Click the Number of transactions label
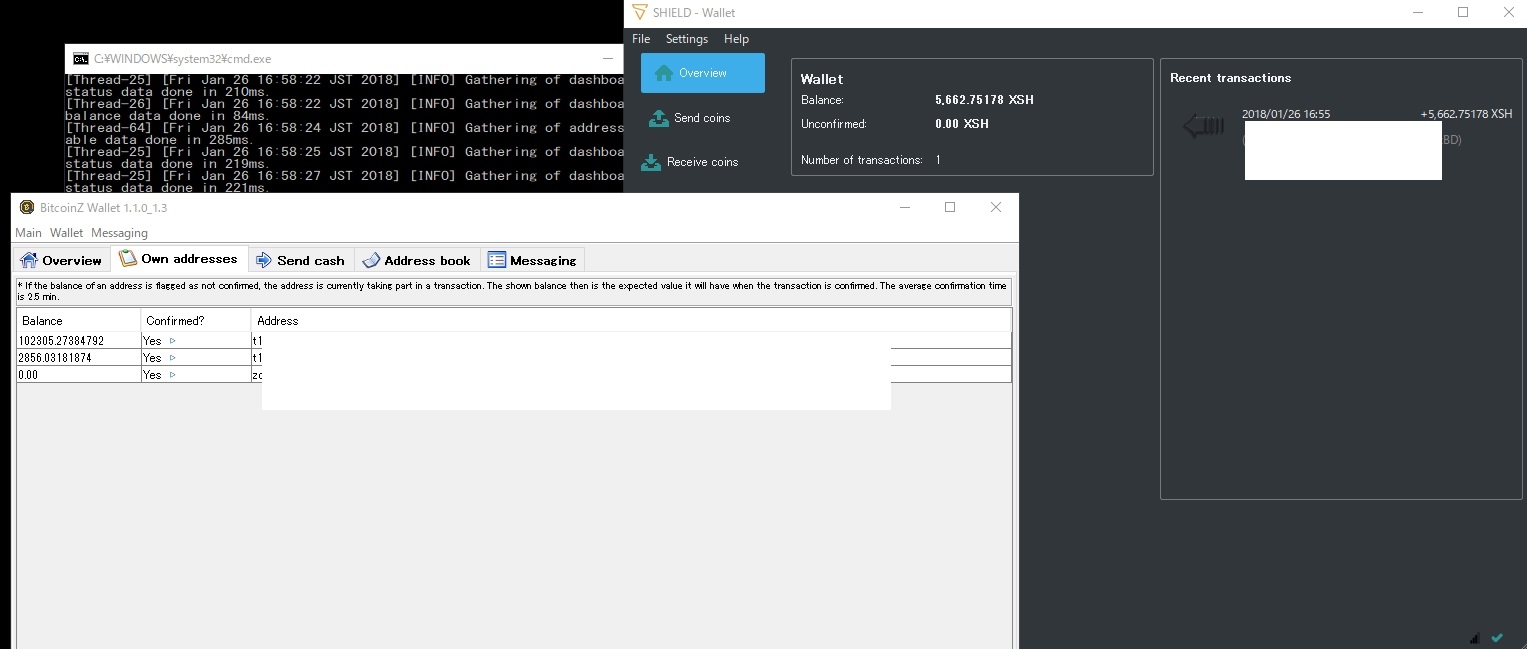The height and width of the screenshot is (649, 1527). pos(861,160)
